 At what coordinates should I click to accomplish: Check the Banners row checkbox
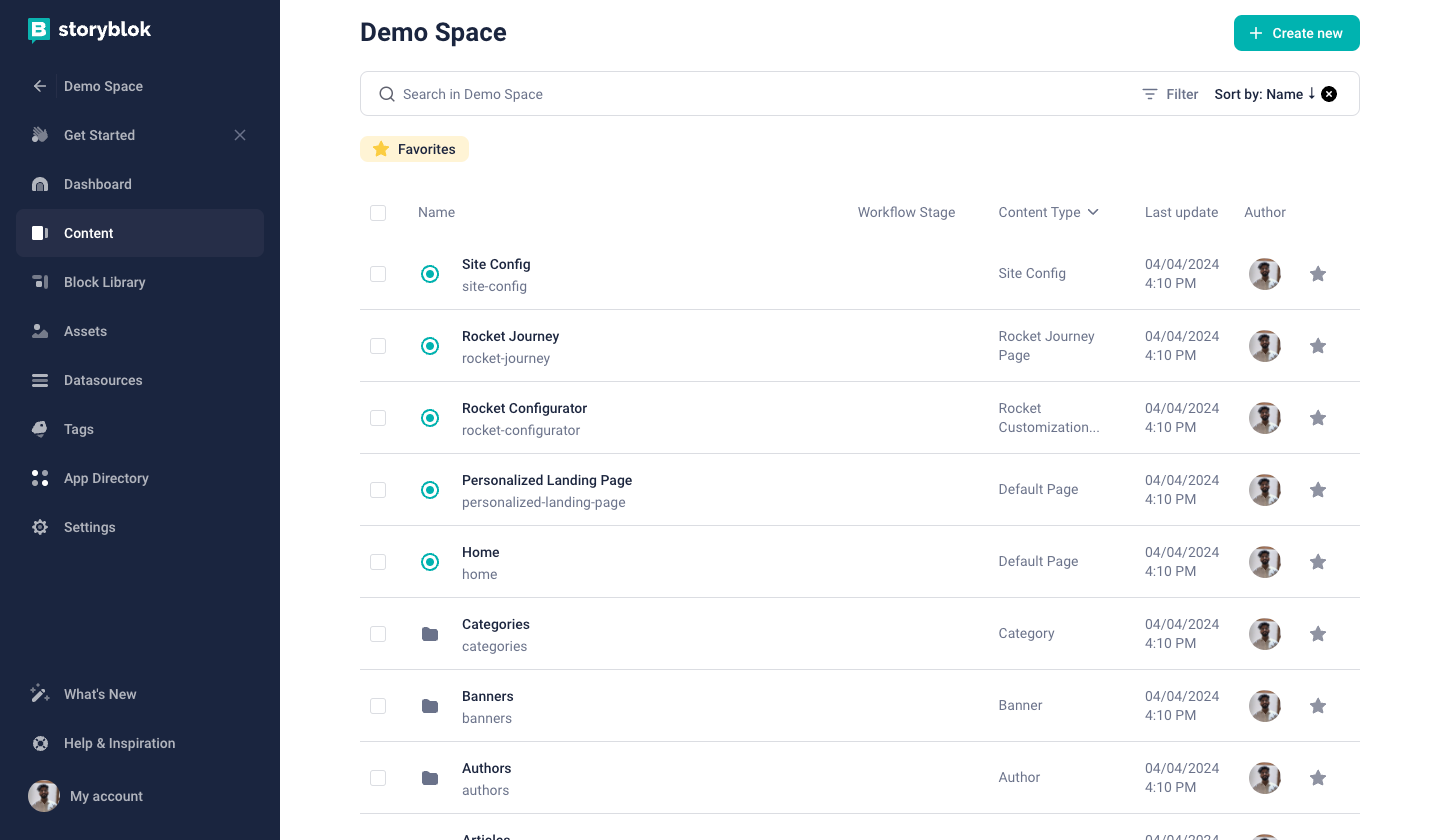(378, 706)
